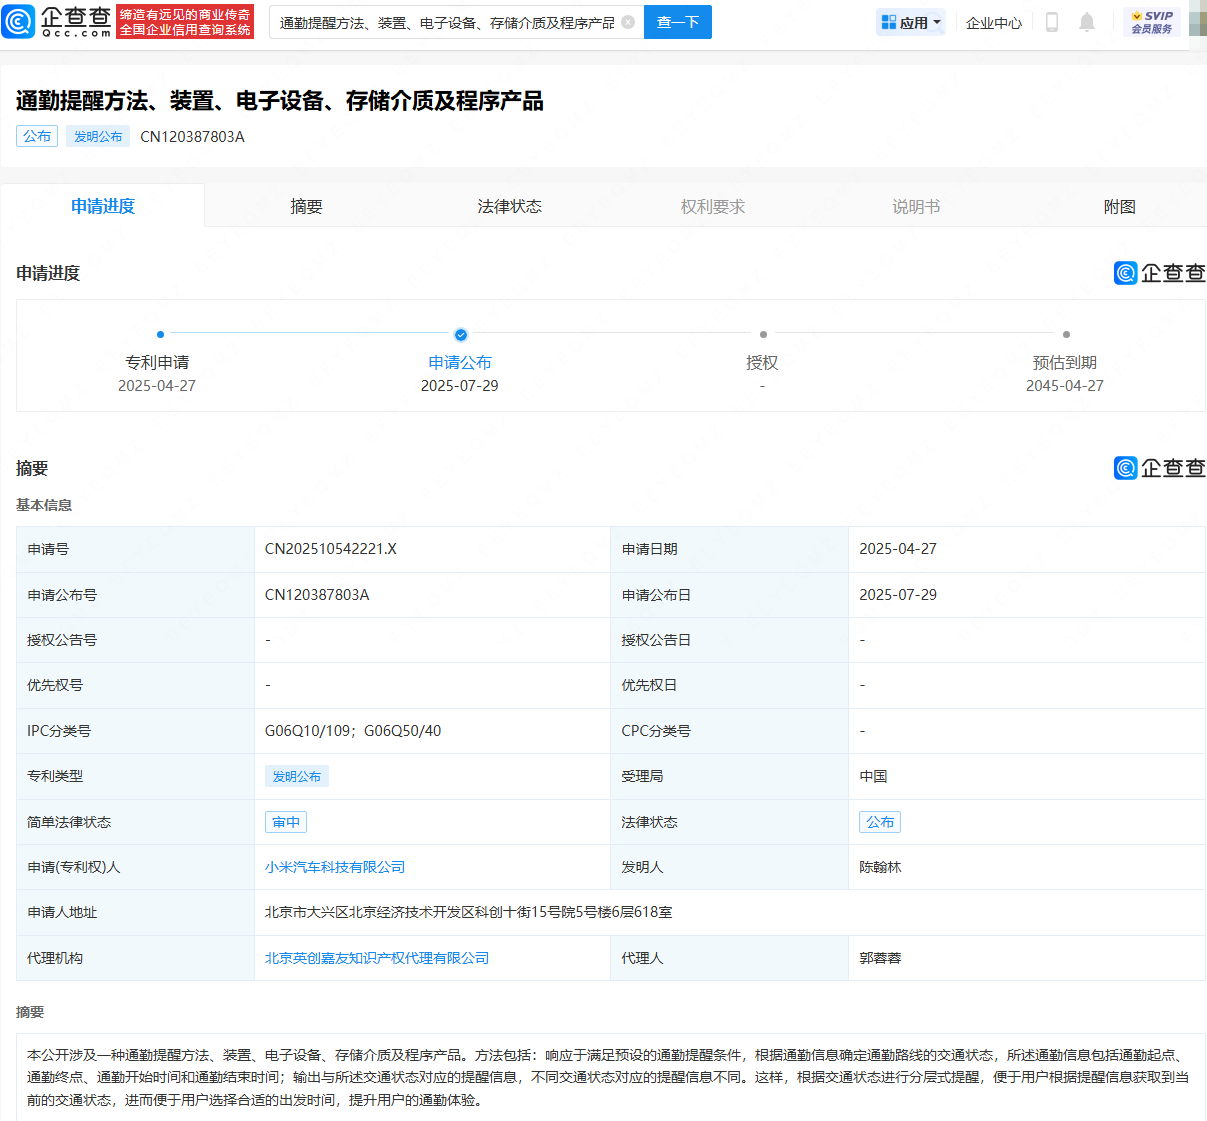Click the applications grid icon
1207x1121 pixels.
[889, 22]
